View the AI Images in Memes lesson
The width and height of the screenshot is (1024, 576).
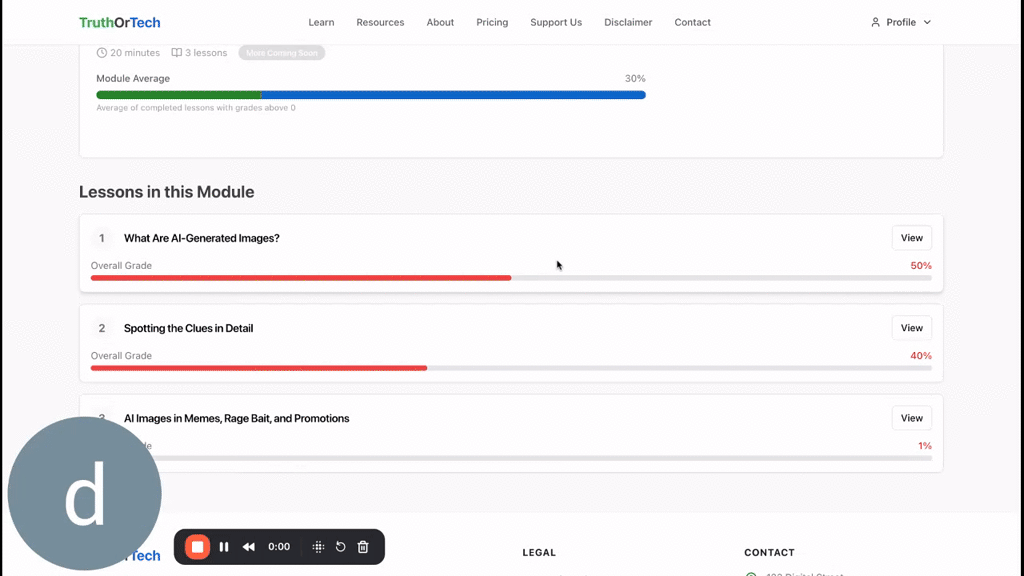point(912,418)
